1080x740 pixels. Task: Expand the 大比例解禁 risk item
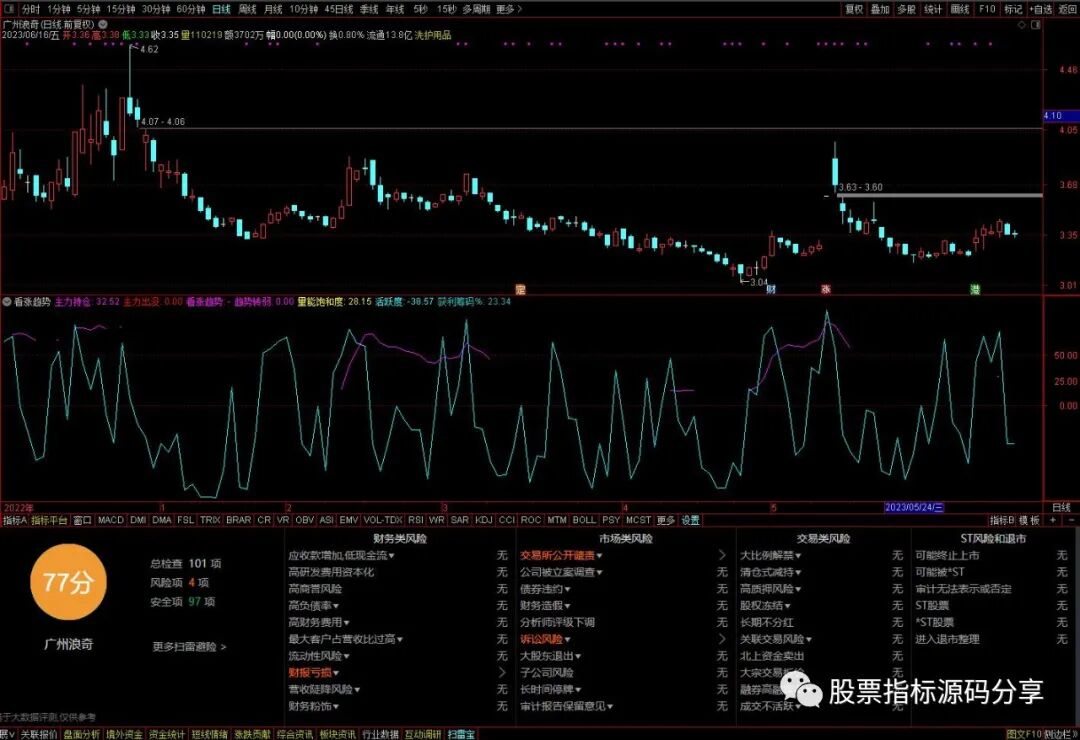click(x=771, y=555)
